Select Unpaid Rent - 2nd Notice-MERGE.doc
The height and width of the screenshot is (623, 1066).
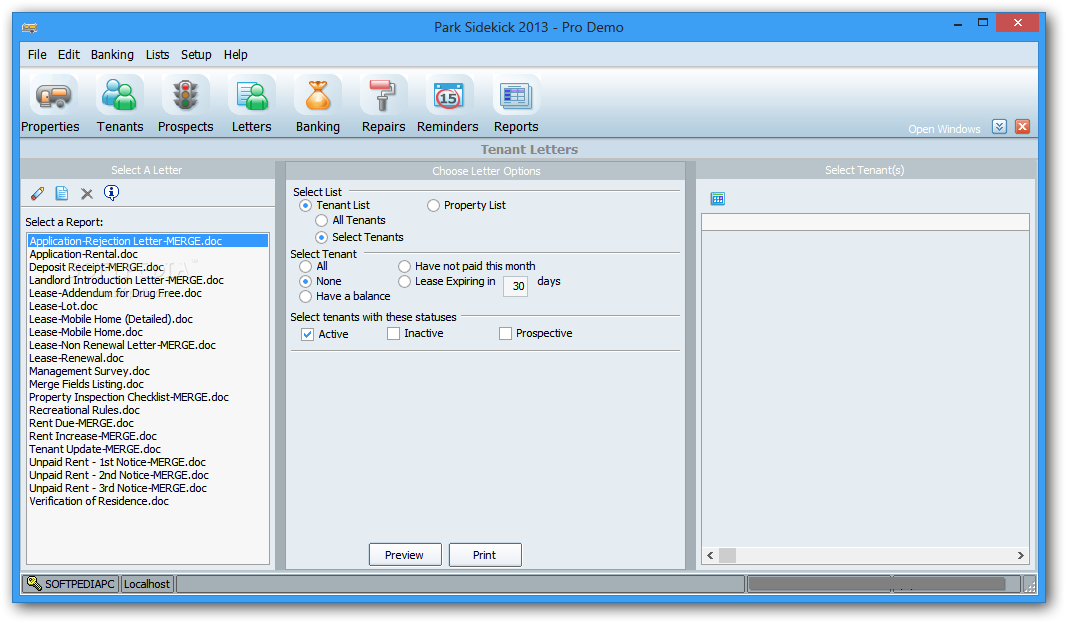(x=119, y=475)
